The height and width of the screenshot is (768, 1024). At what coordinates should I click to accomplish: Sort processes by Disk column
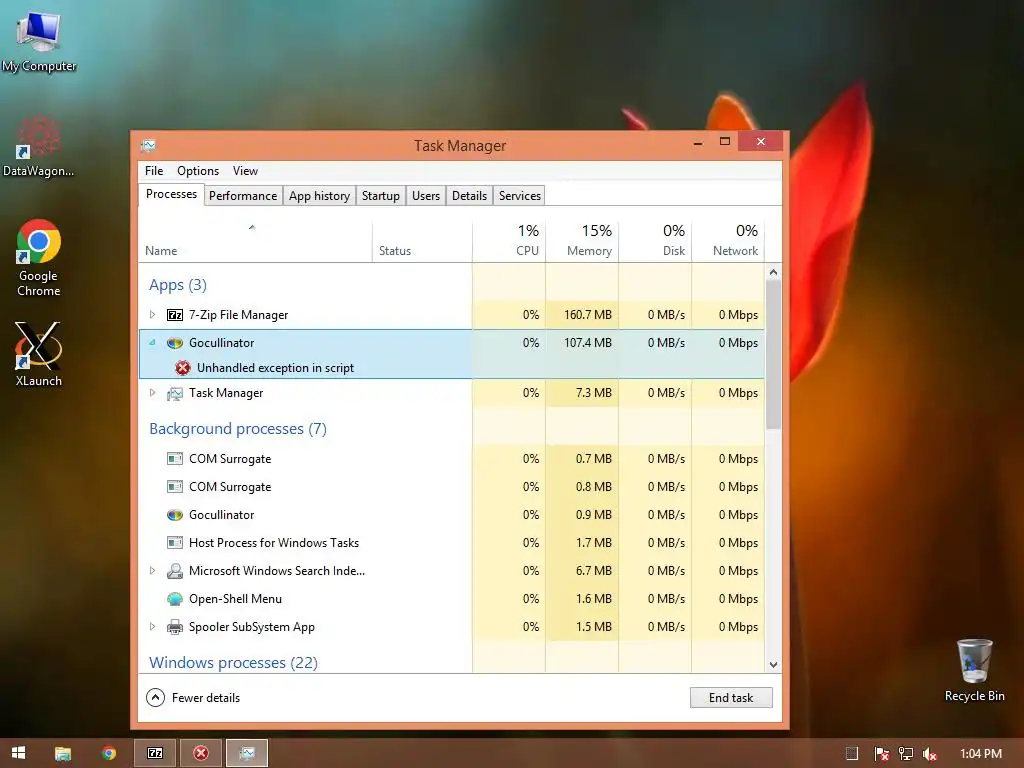pyautogui.click(x=655, y=242)
